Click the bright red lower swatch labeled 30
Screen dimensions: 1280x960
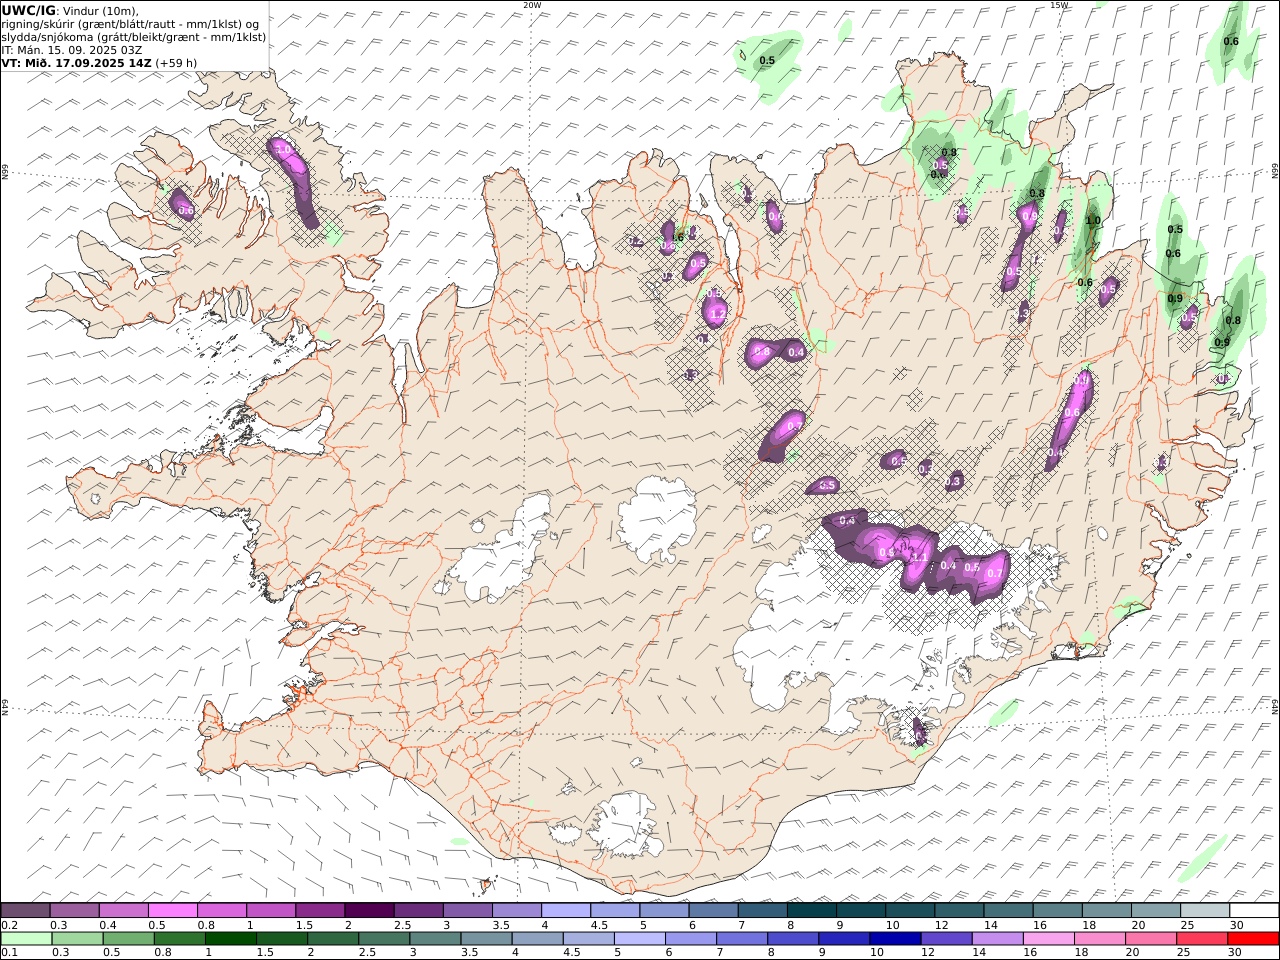1253,938
